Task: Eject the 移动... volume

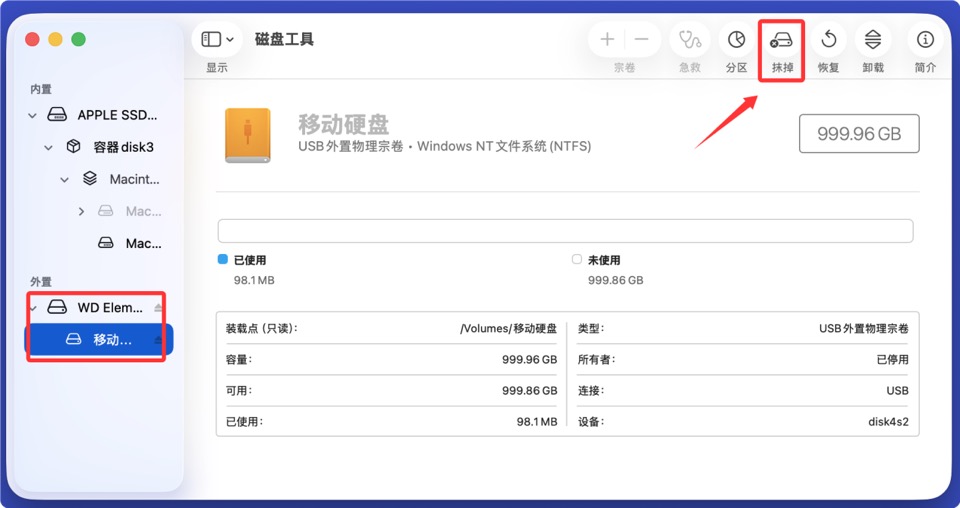Action: tap(159, 340)
